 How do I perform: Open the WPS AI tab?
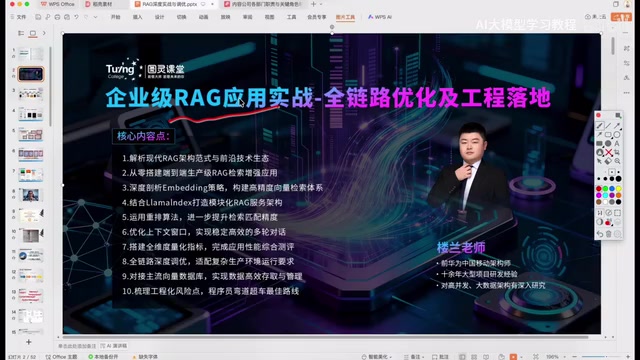(x=380, y=17)
